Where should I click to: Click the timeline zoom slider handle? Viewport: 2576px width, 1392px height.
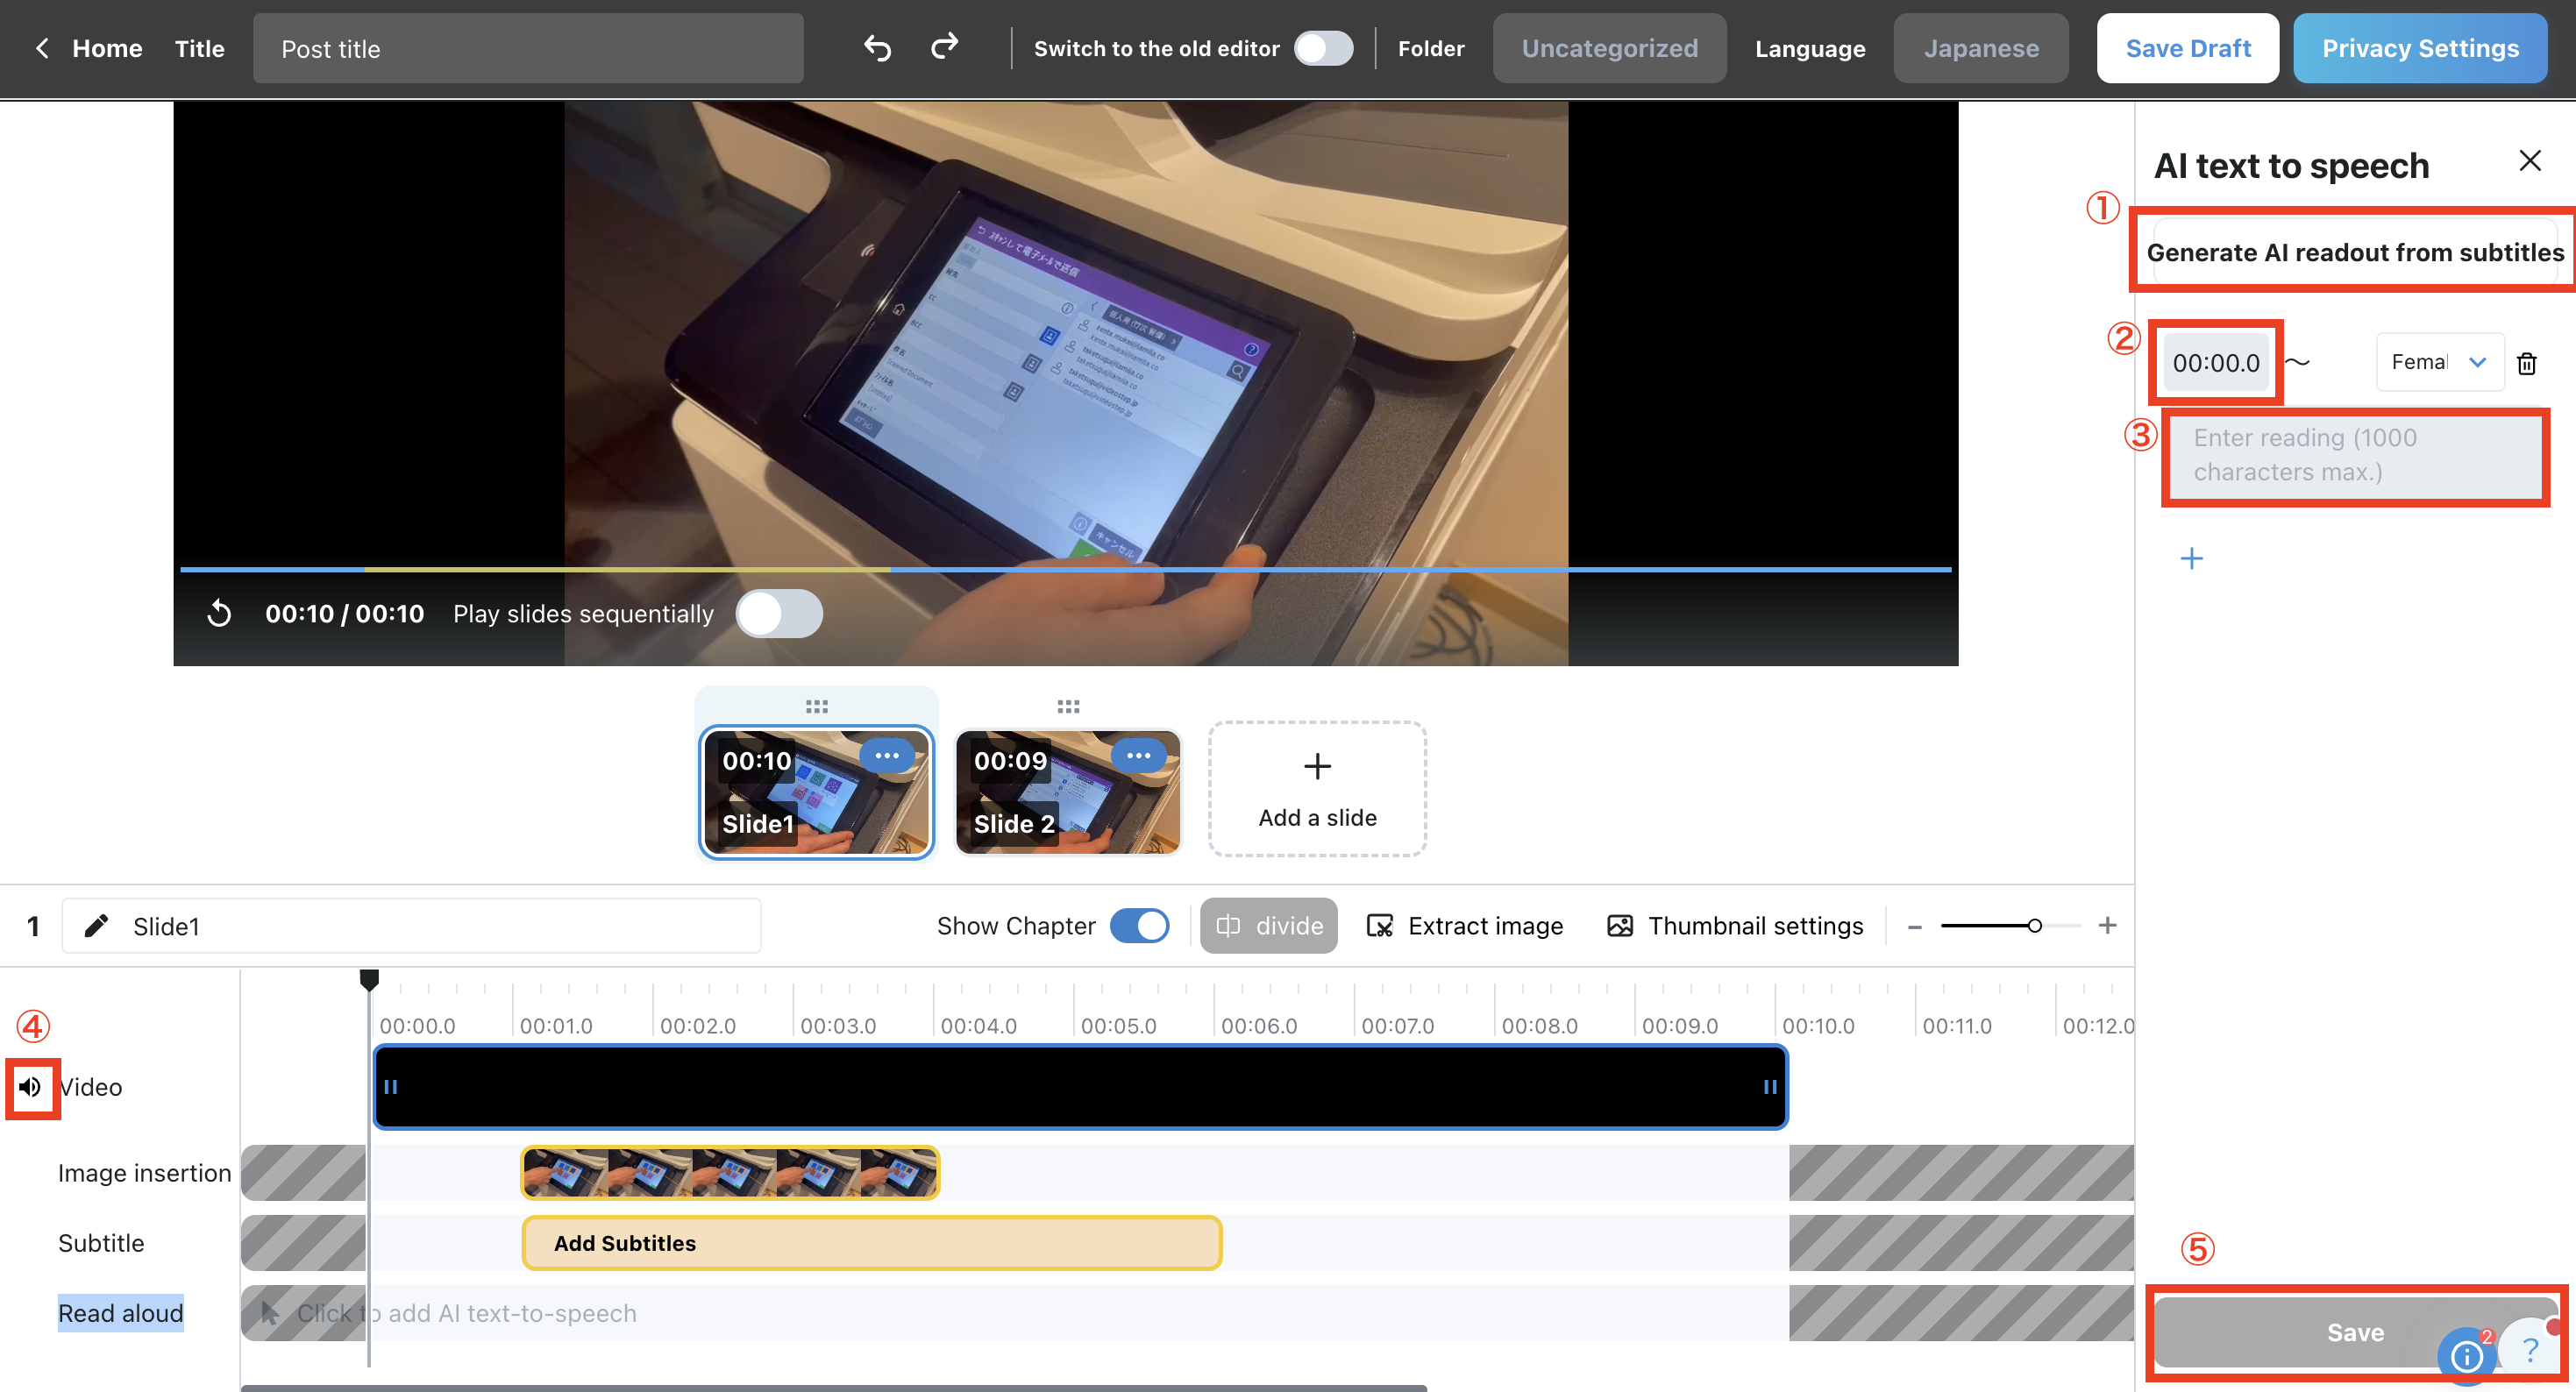click(x=2034, y=926)
